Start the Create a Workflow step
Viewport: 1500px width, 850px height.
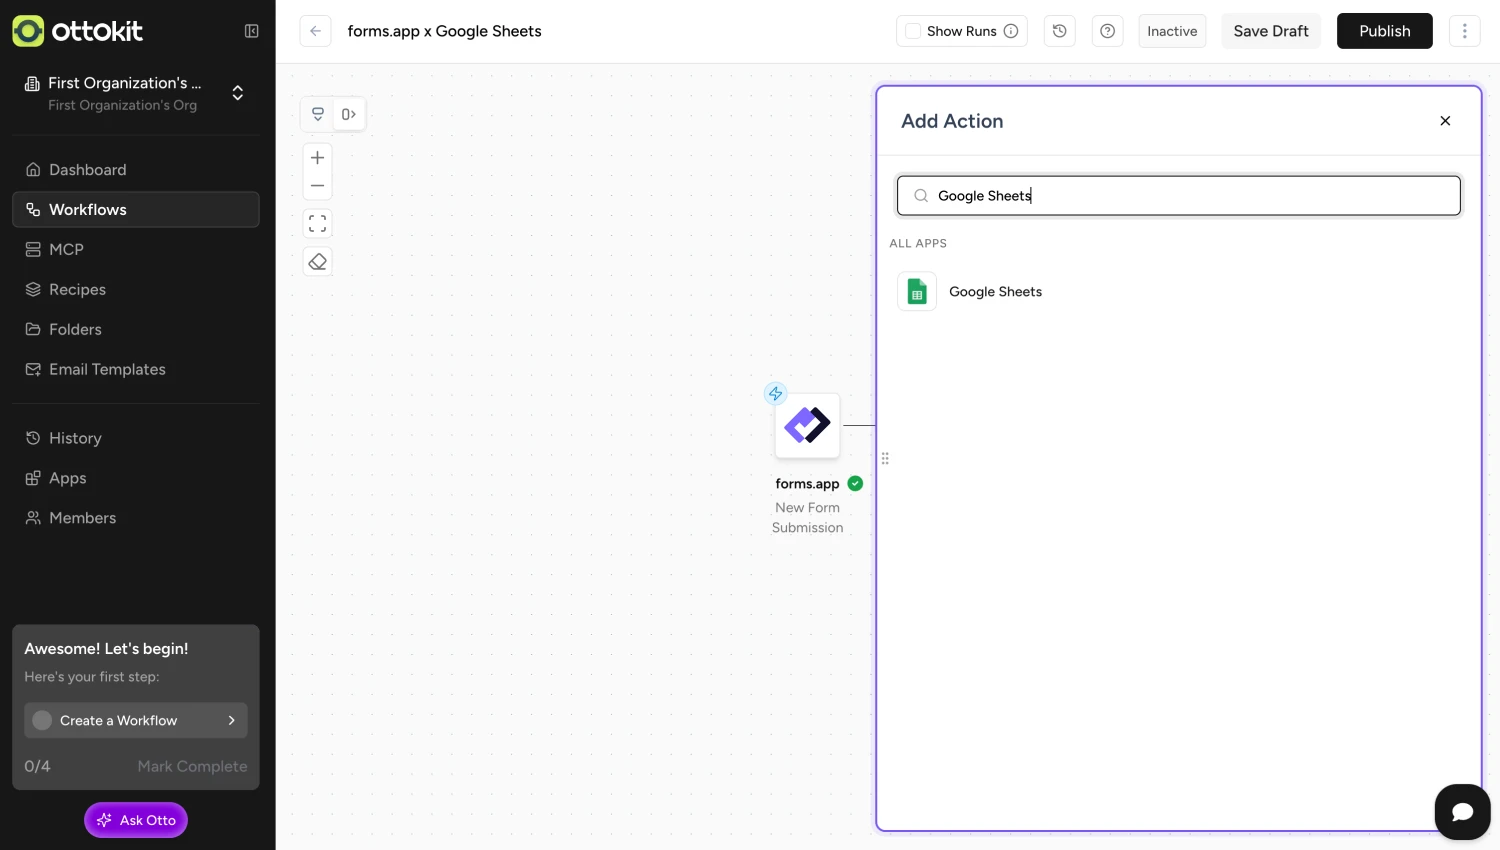[135, 720]
